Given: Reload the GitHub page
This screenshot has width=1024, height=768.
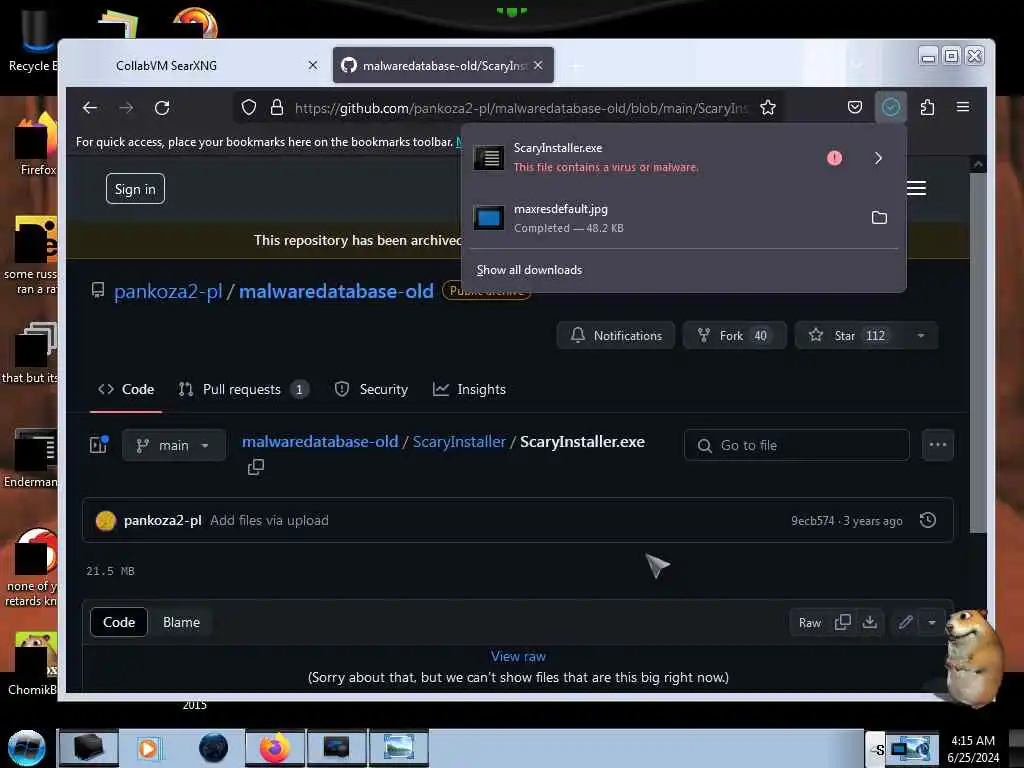Looking at the screenshot, I should (x=162, y=108).
